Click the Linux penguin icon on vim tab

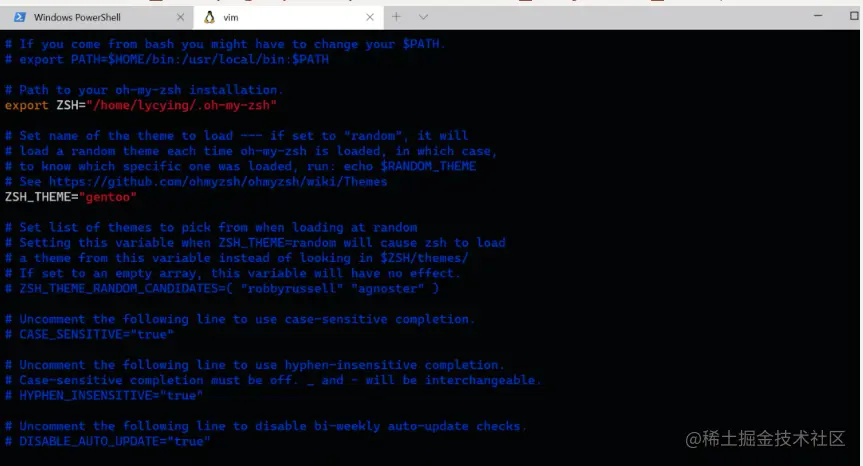[209, 17]
